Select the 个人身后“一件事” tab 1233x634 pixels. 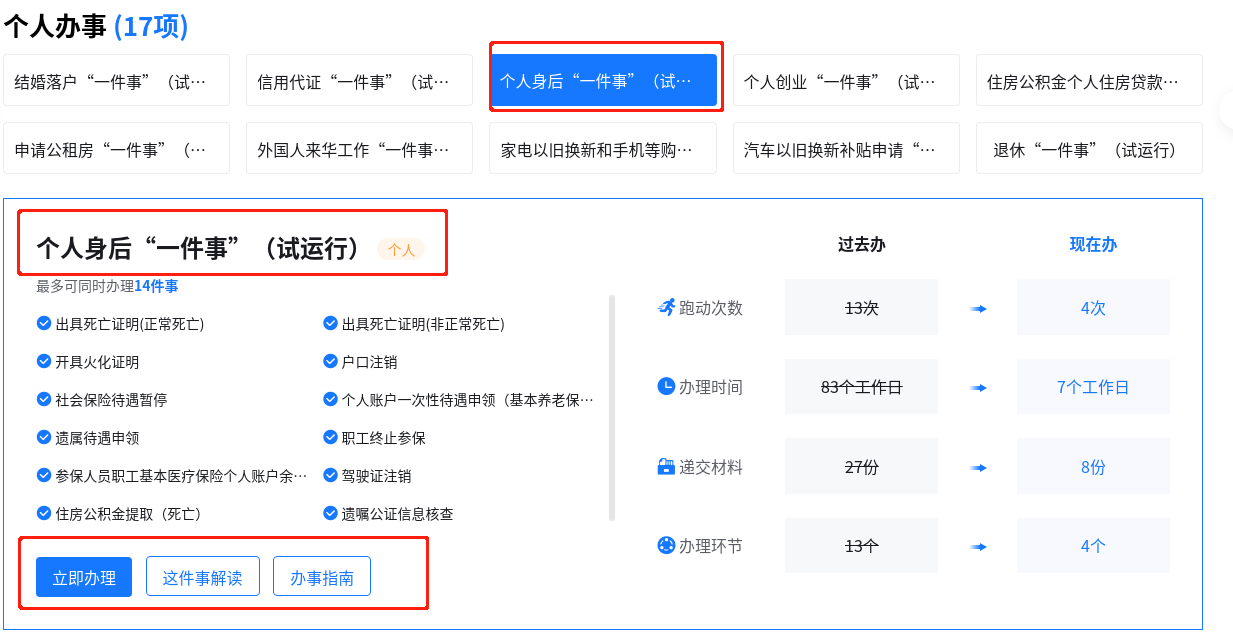(x=603, y=81)
